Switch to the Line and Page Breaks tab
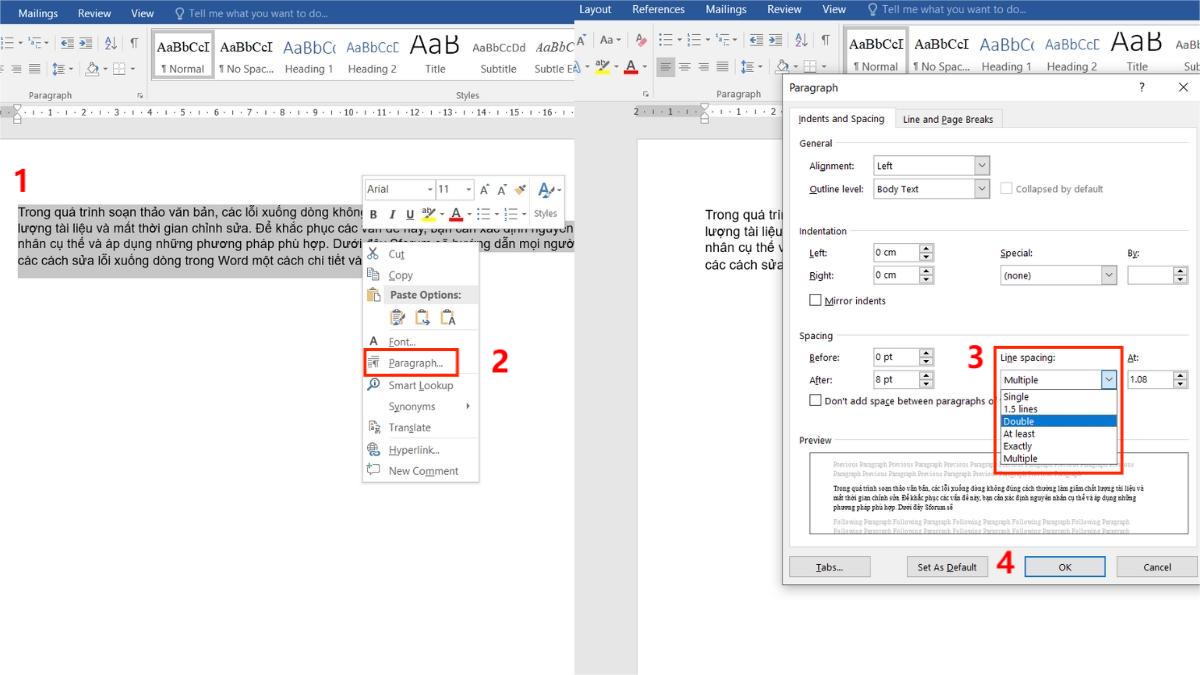 tap(948, 119)
